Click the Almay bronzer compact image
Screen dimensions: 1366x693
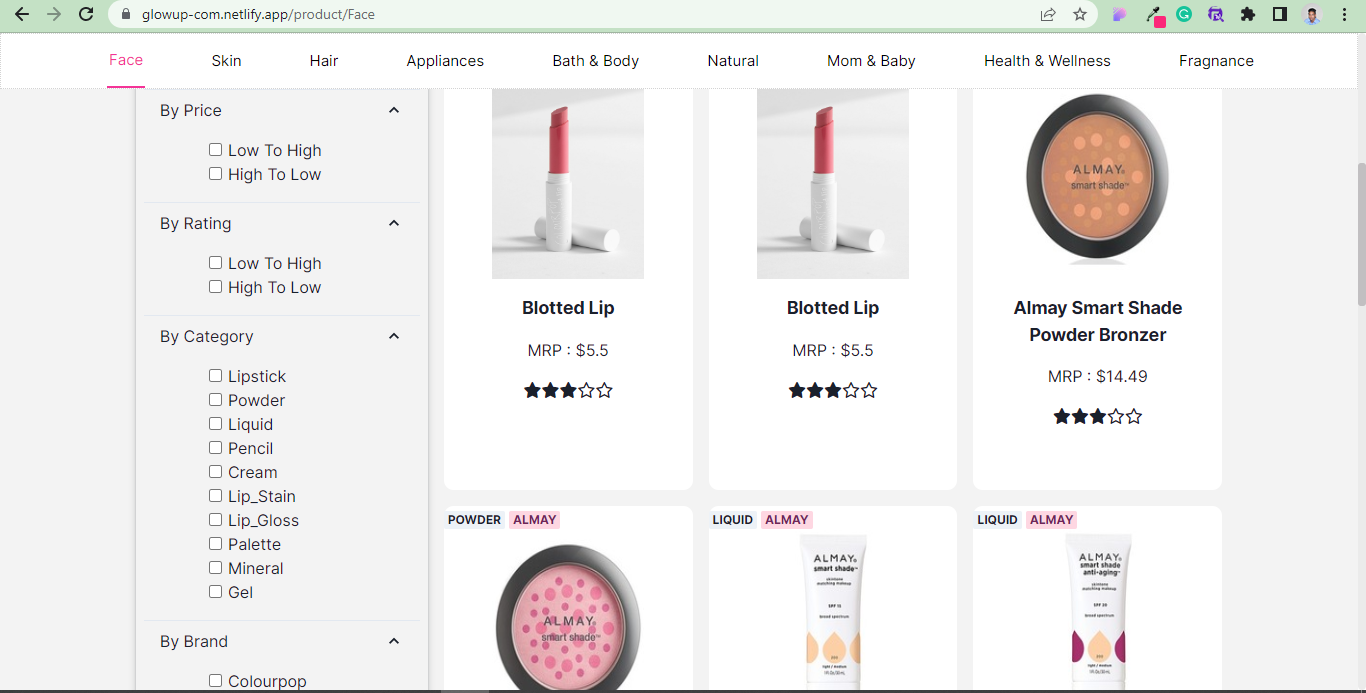pos(1098,178)
